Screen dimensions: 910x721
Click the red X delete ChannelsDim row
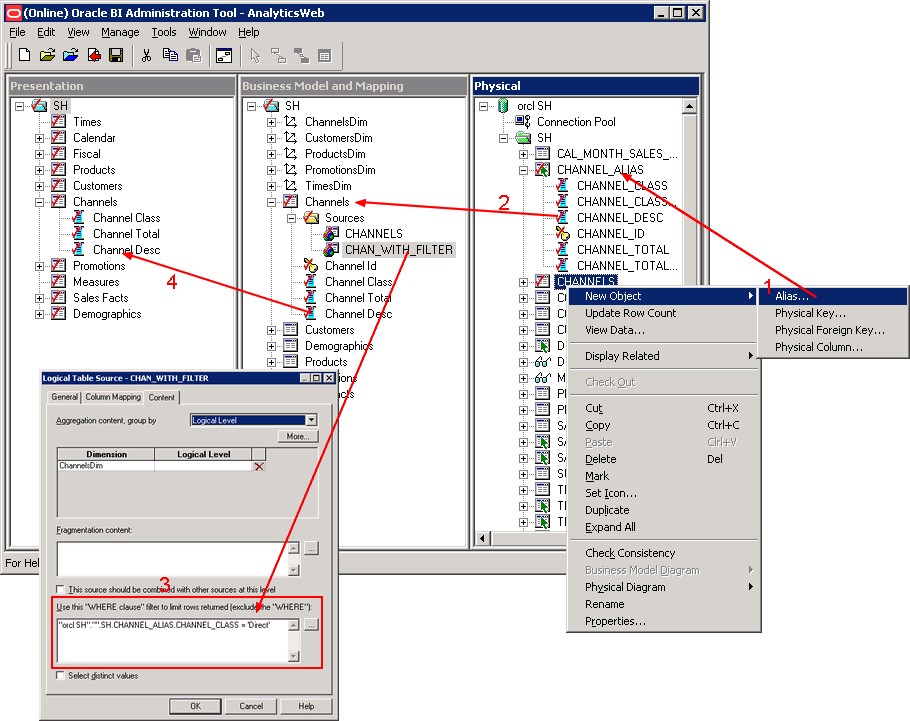pos(259,467)
